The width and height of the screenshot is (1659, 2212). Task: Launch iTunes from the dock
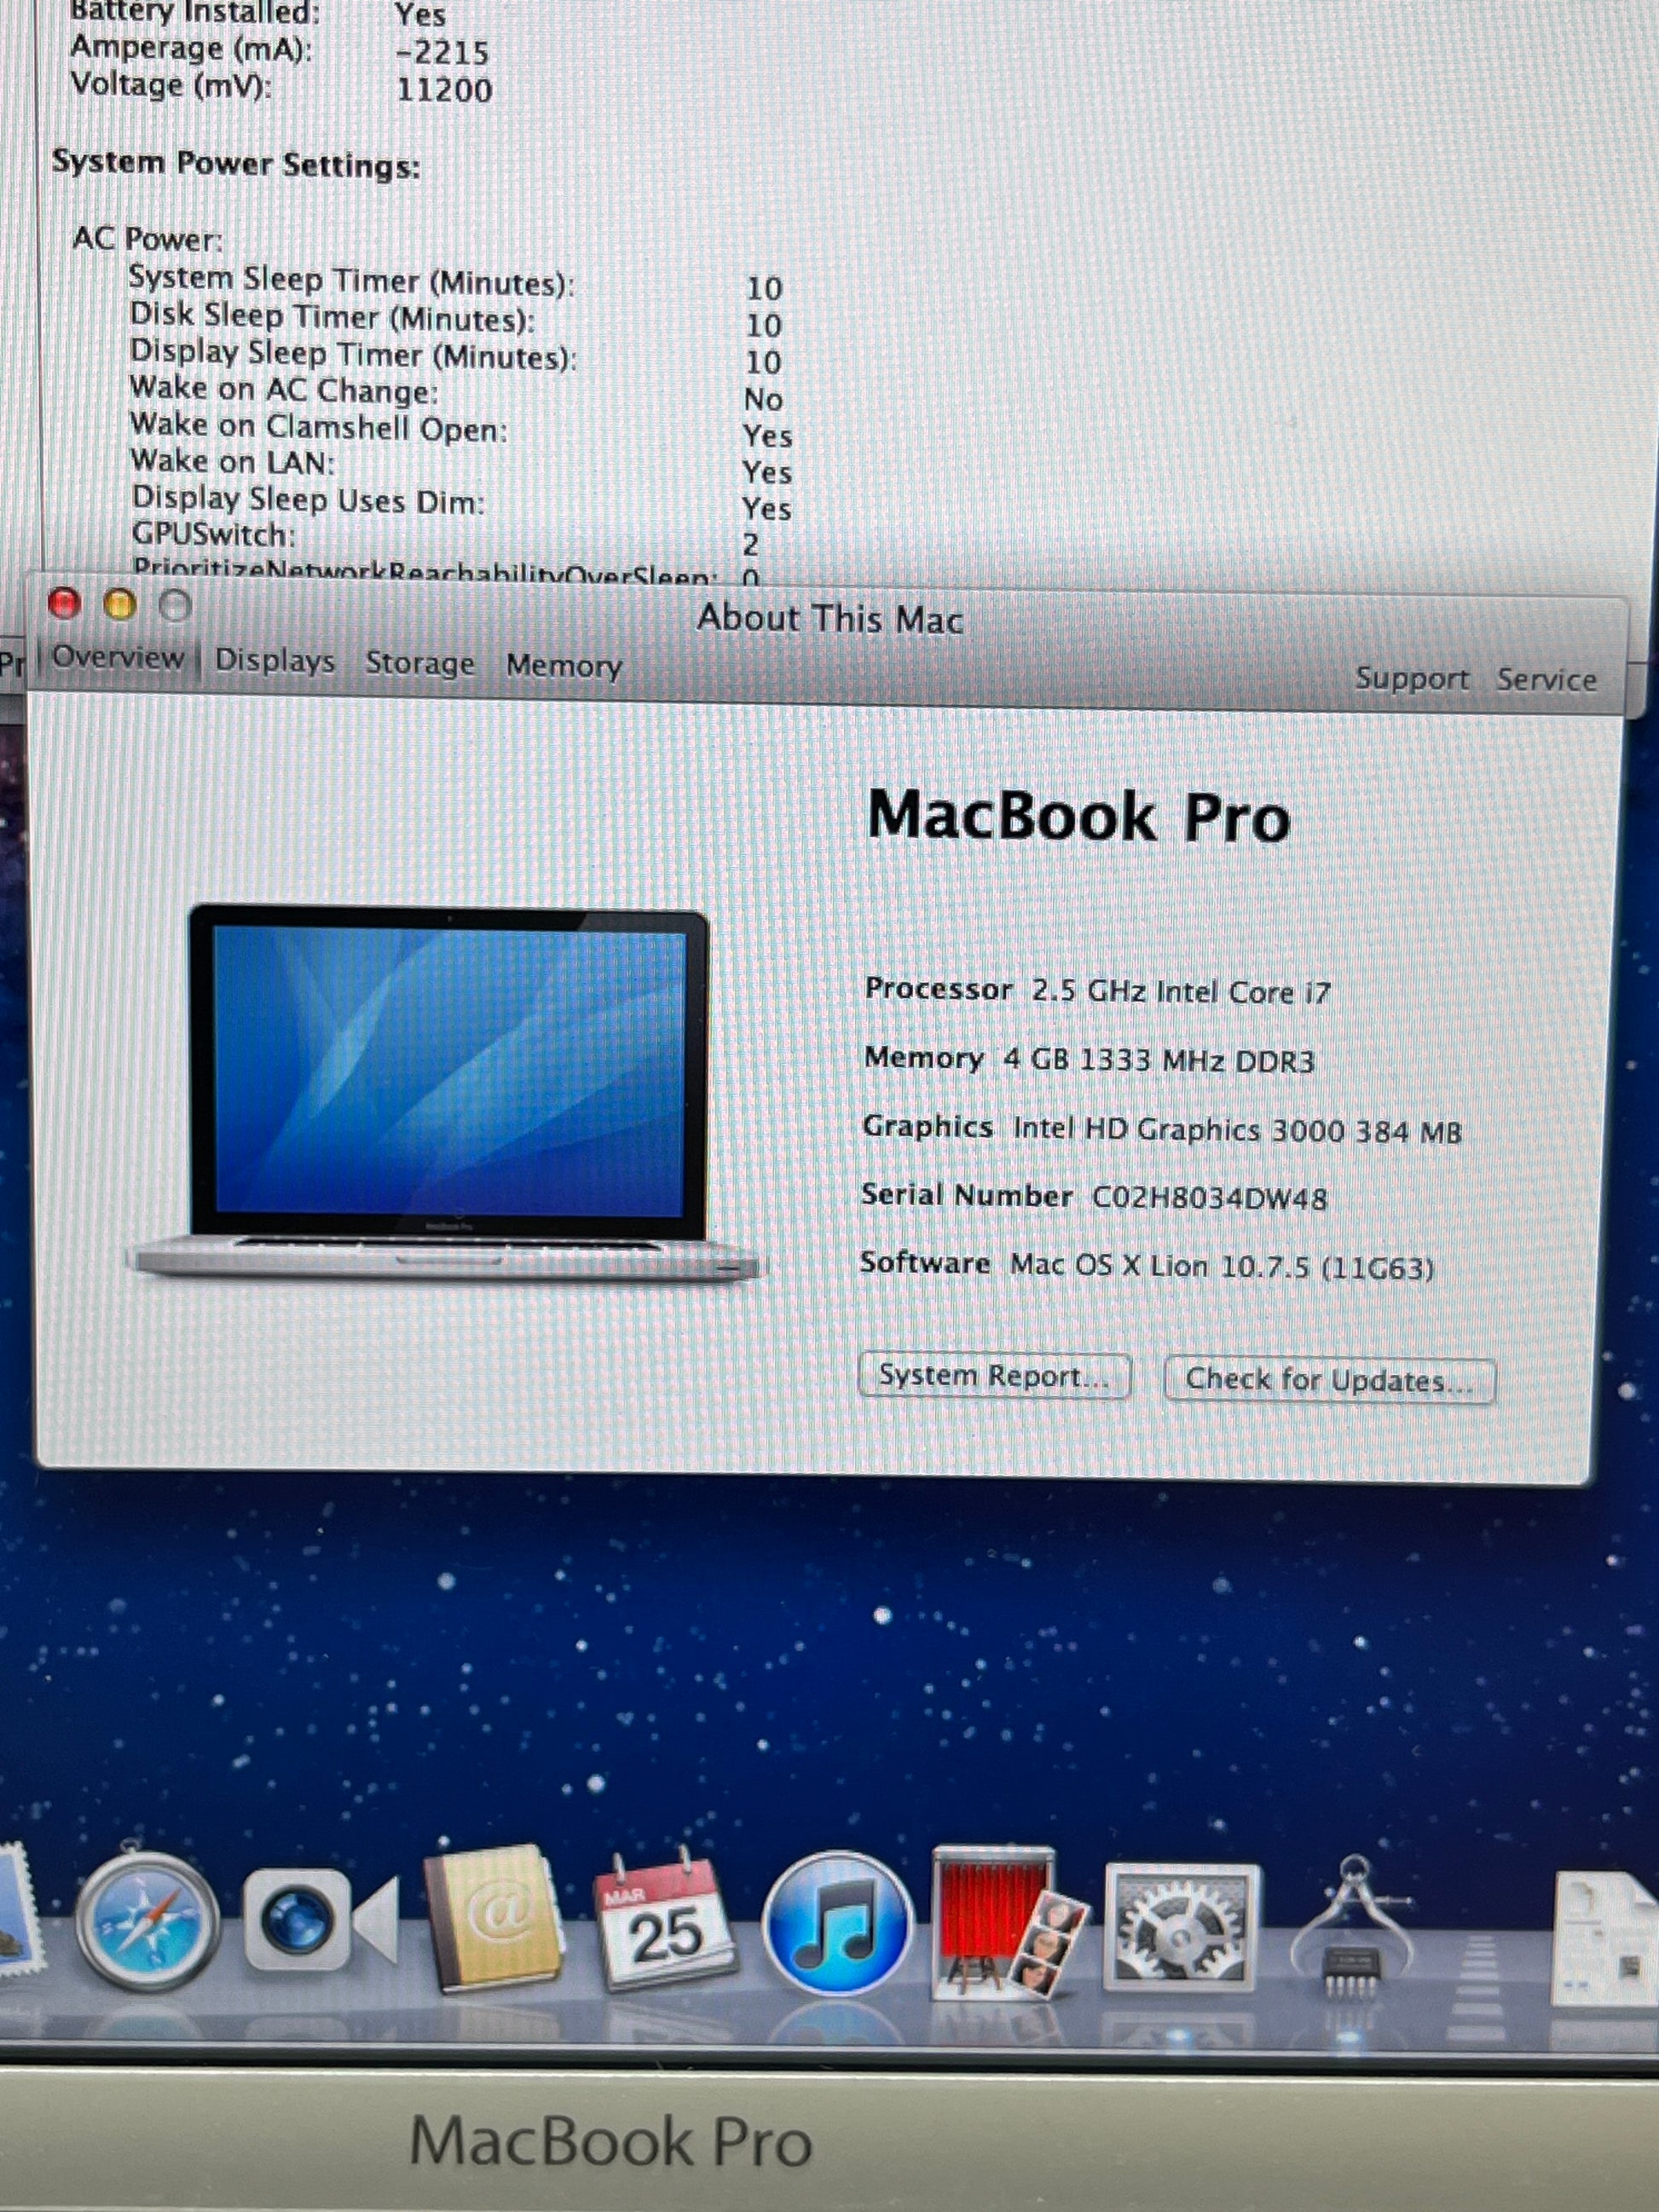coord(837,1922)
